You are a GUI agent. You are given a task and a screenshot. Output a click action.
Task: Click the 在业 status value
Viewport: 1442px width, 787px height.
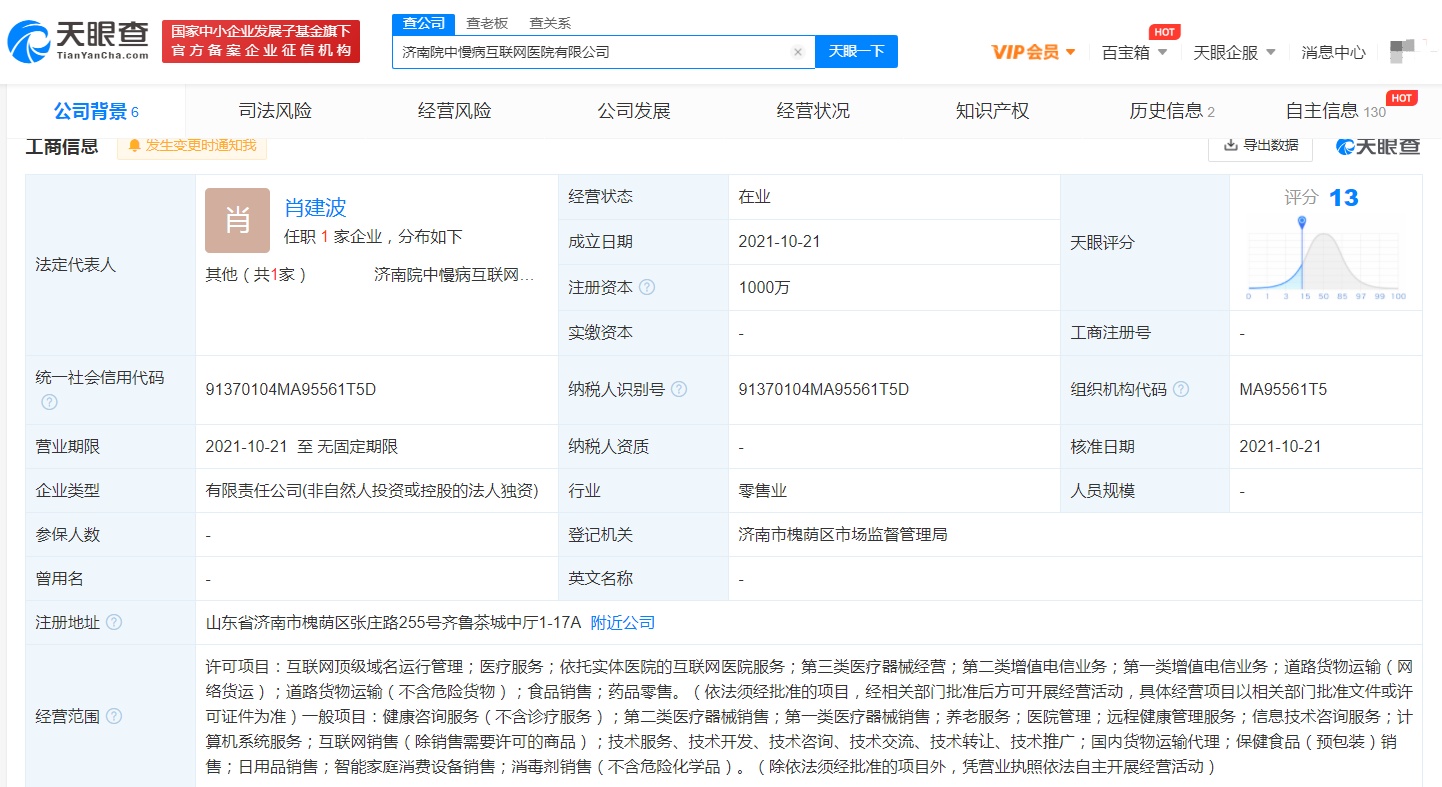click(755, 197)
